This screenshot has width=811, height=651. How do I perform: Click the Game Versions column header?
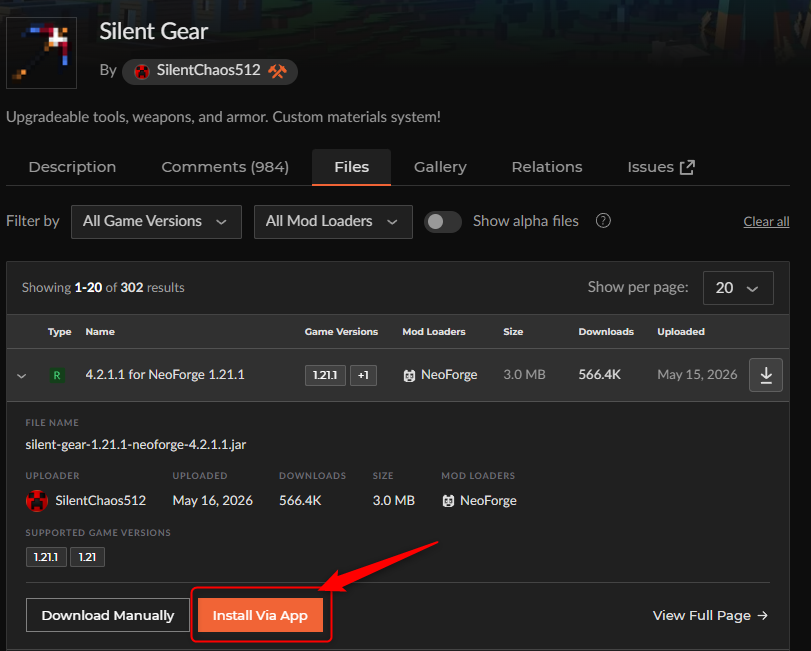[341, 332]
